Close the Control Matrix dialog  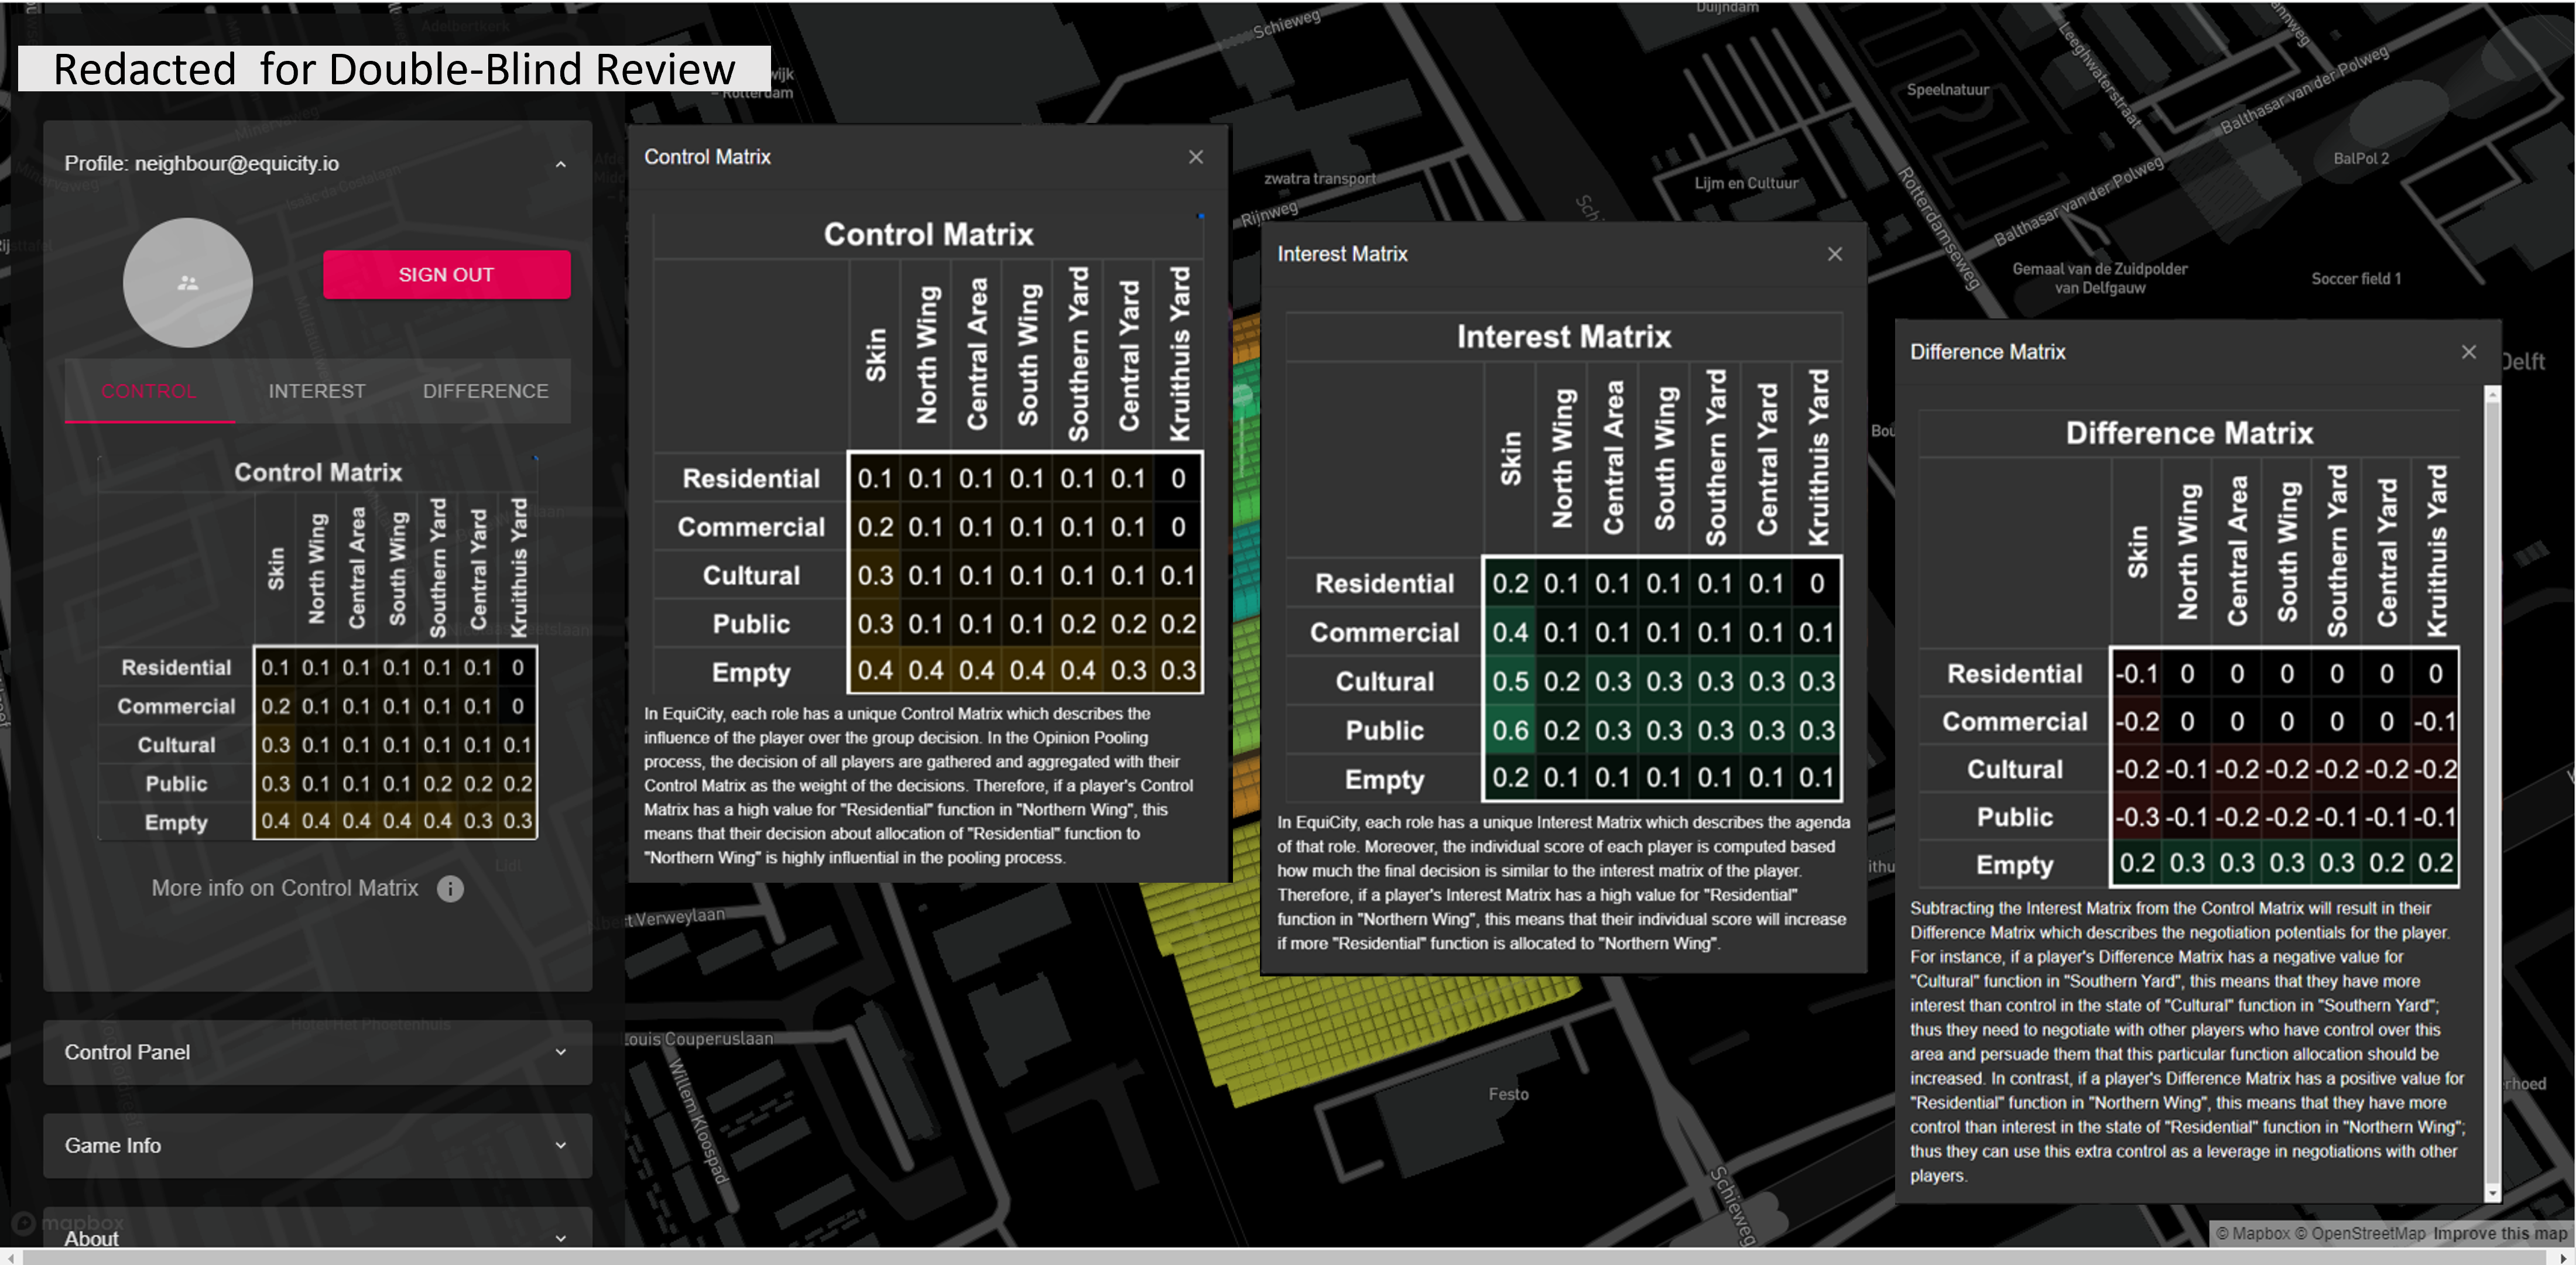point(1195,157)
